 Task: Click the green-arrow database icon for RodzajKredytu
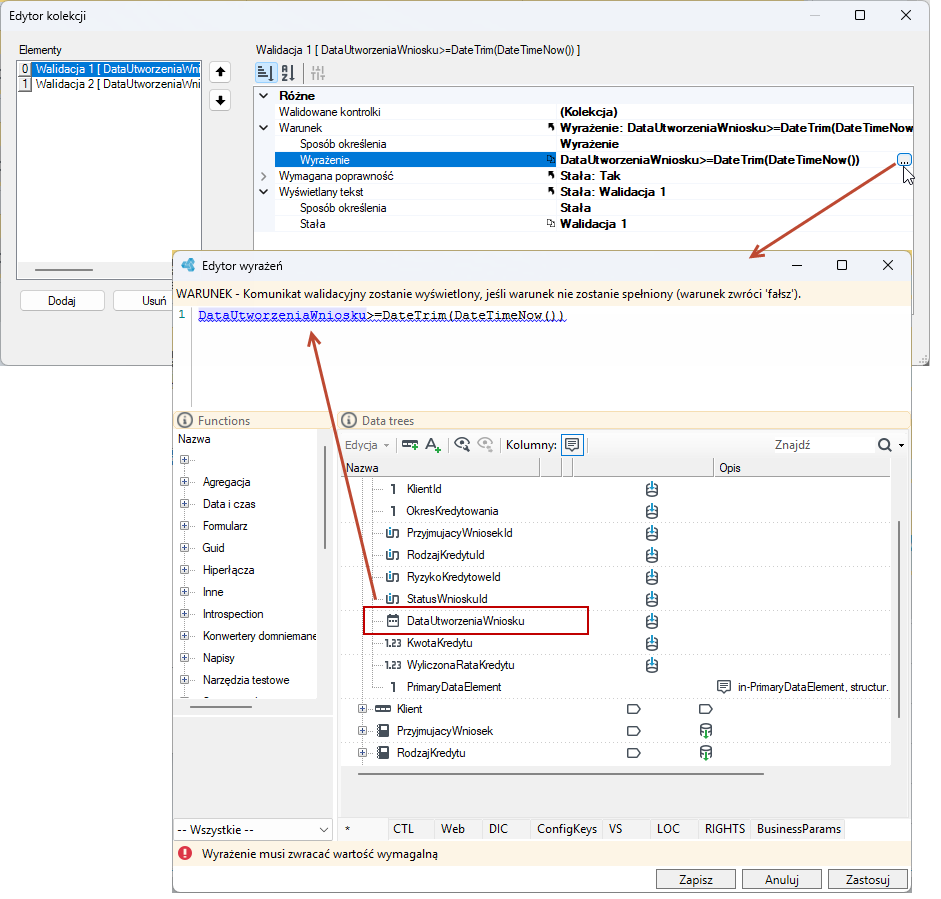pos(706,753)
